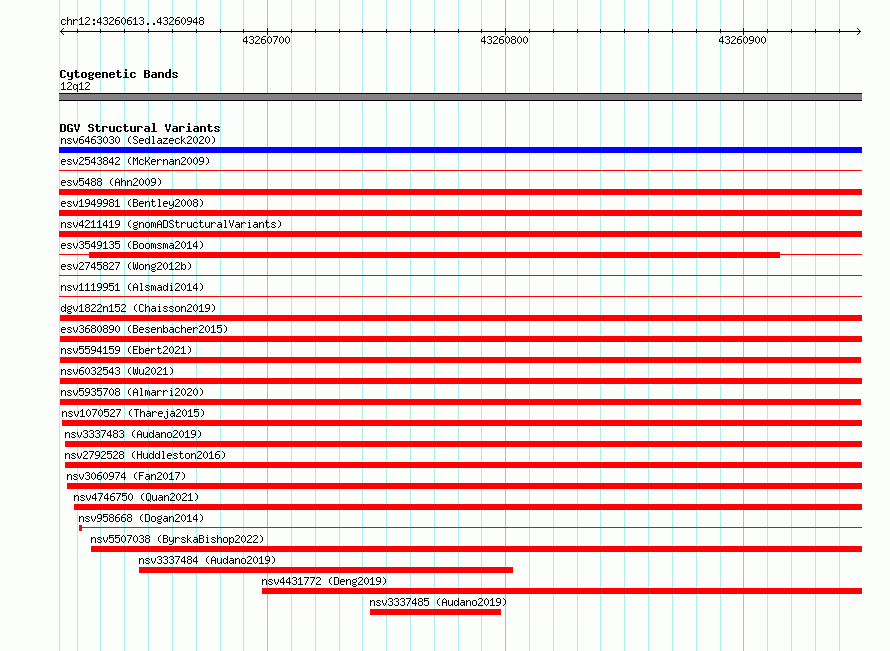The image size is (890, 651).
Task: Select the 12q12 band label
Action: tap(75, 86)
